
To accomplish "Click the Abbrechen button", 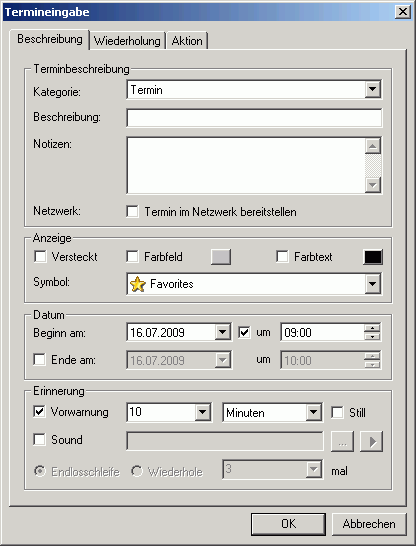I will [x=369, y=524].
